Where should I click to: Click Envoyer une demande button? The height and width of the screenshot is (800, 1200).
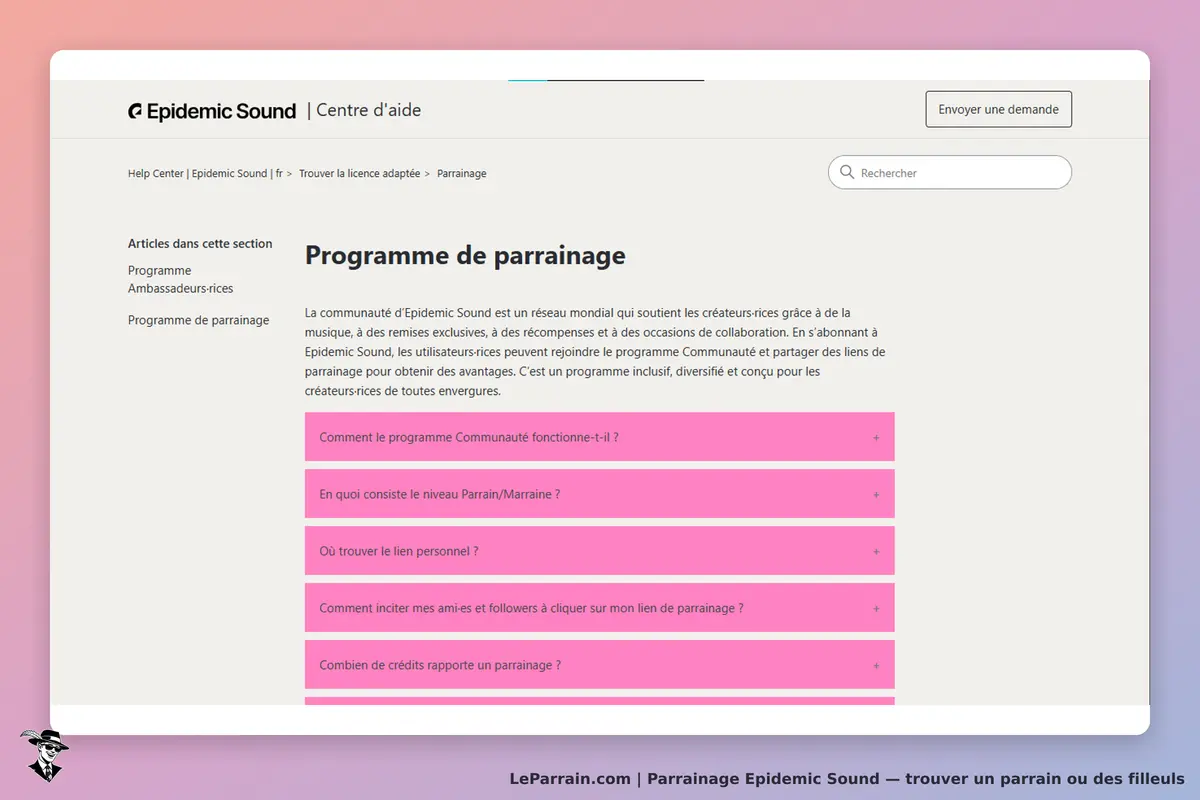(x=998, y=109)
